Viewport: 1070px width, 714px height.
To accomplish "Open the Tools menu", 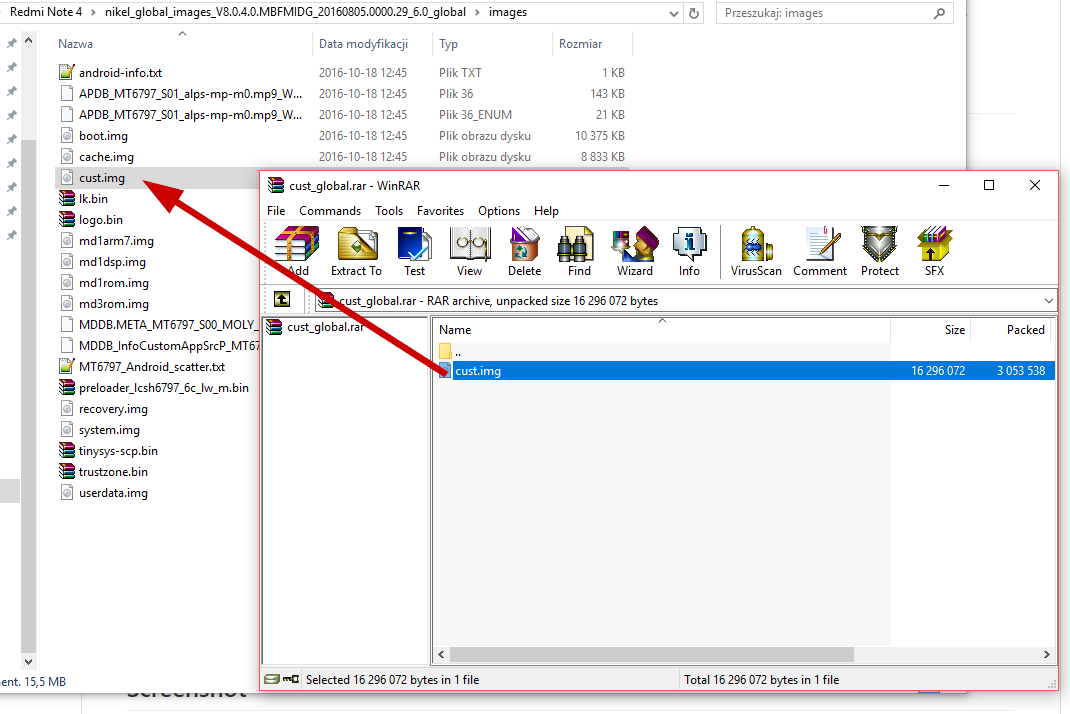I will click(x=389, y=211).
